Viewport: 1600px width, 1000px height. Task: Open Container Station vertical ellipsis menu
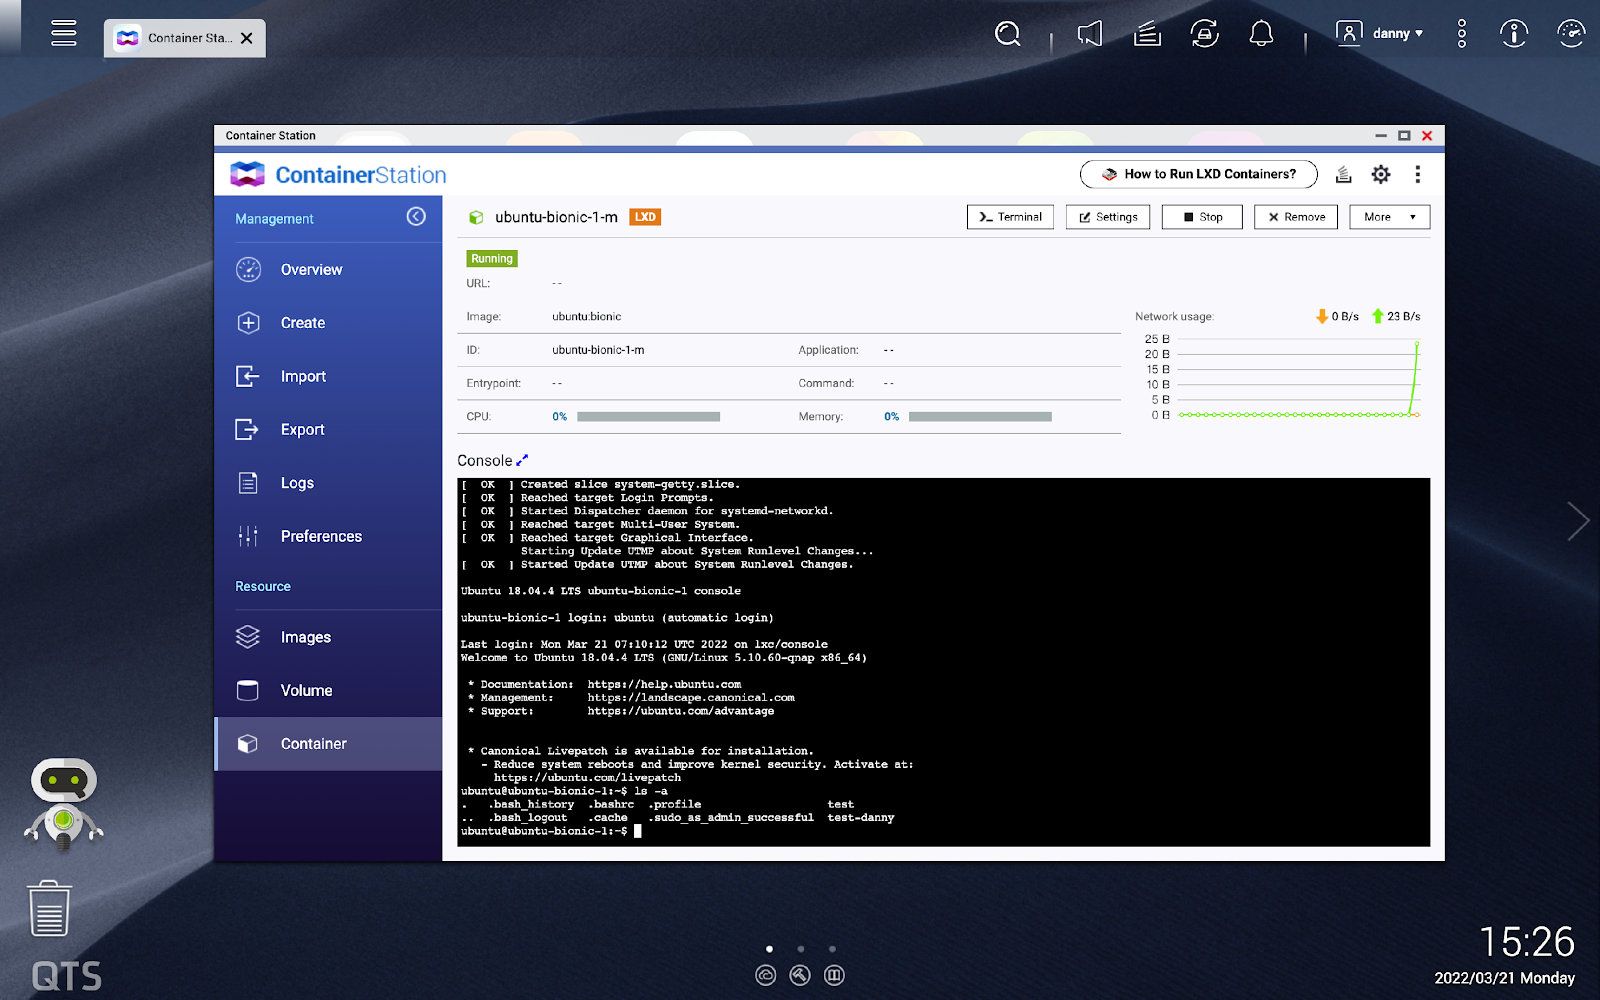click(x=1417, y=175)
